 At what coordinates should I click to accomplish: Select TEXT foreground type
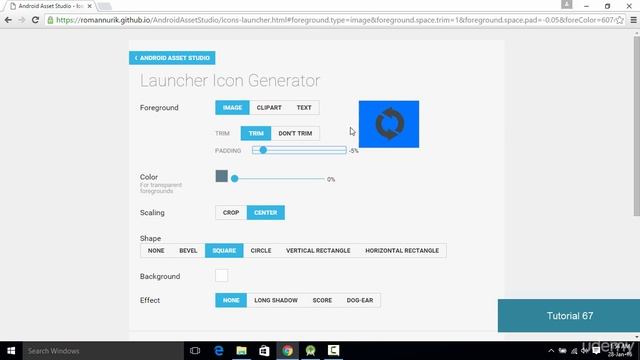(x=304, y=108)
